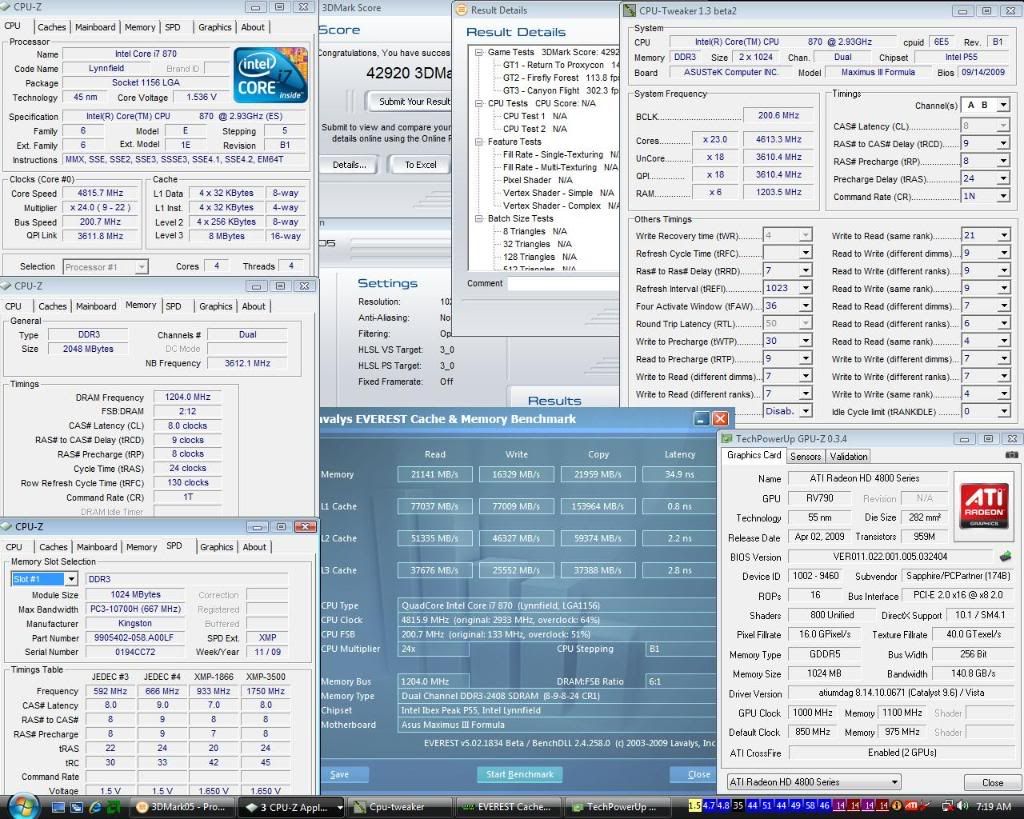The image size is (1024, 819).
Task: Click the Memory Read value 21141 MB/s
Action: pyautogui.click(x=434, y=474)
